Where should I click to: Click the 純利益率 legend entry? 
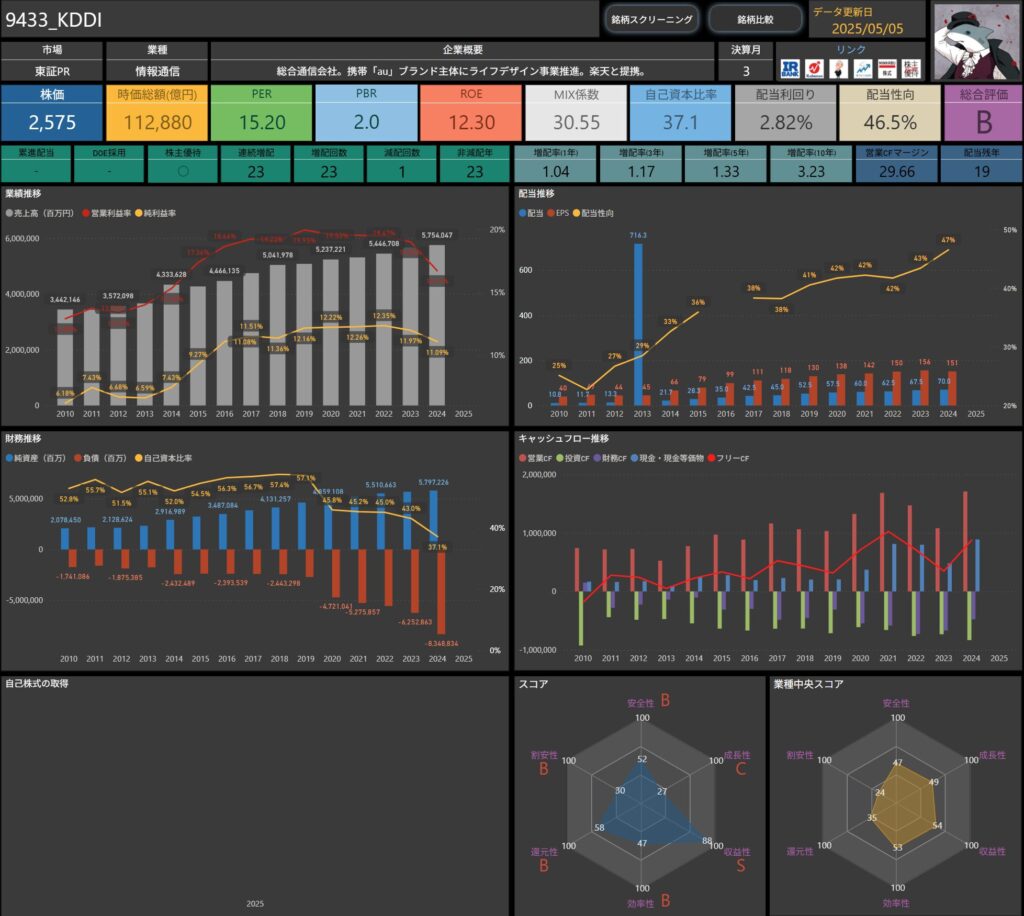tap(155, 213)
